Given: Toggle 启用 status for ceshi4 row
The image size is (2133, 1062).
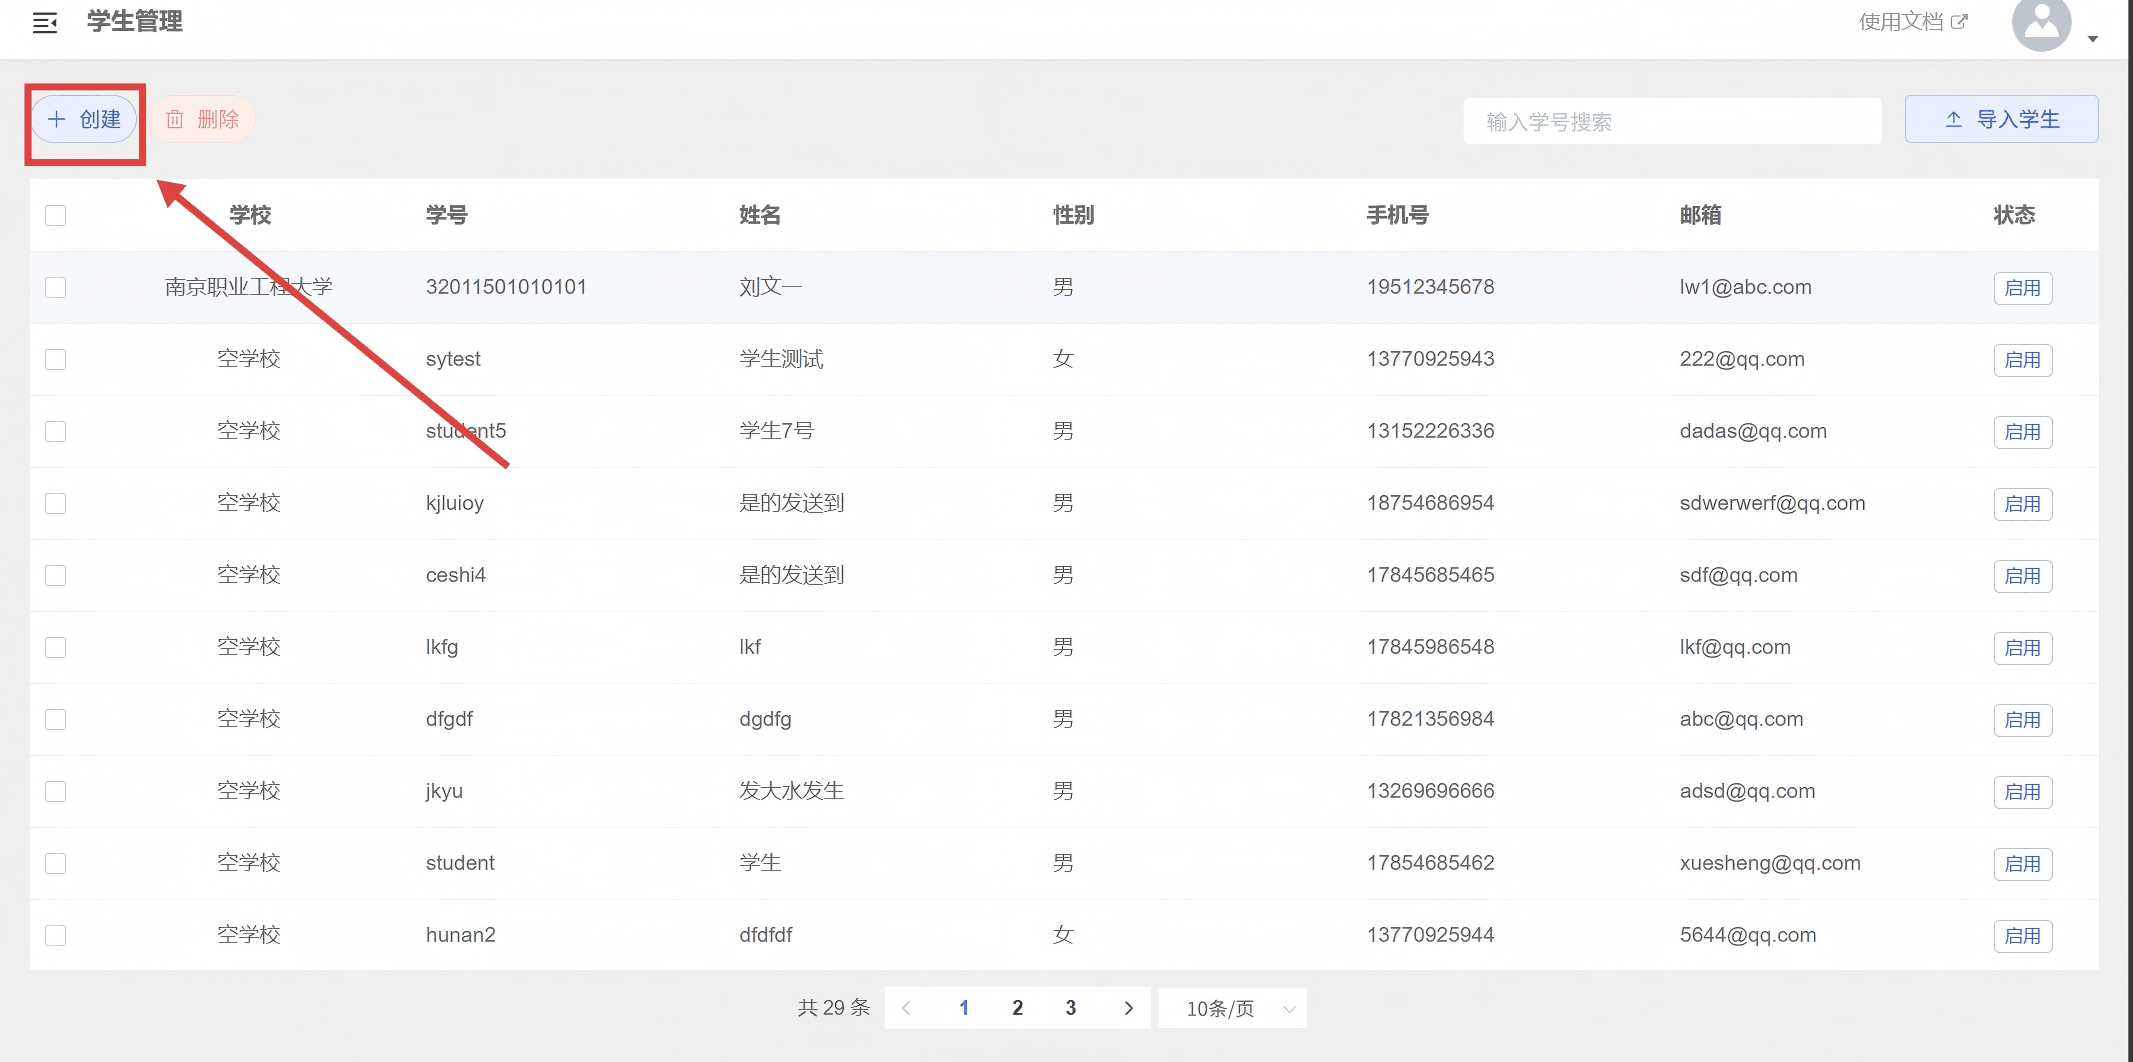Looking at the screenshot, I should 2022,576.
